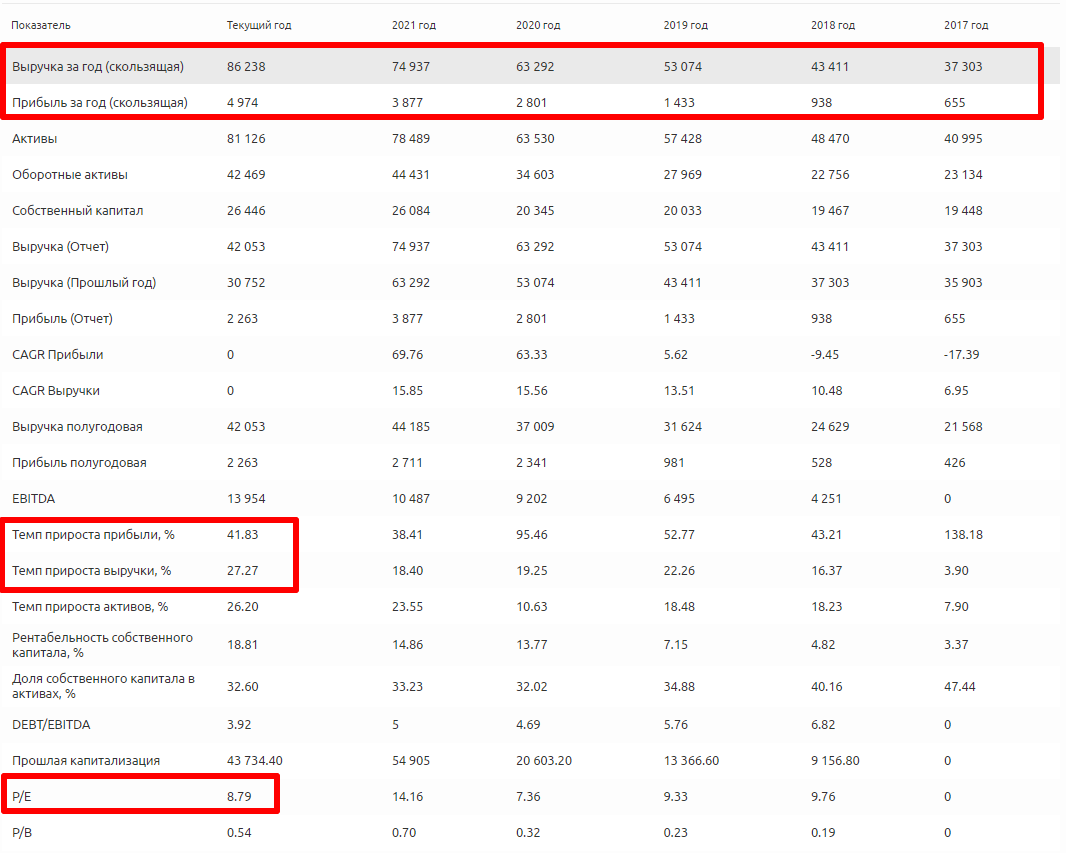Click the 'EBITDA' row label
The width and height of the screenshot is (1066, 853).
tap(32, 499)
